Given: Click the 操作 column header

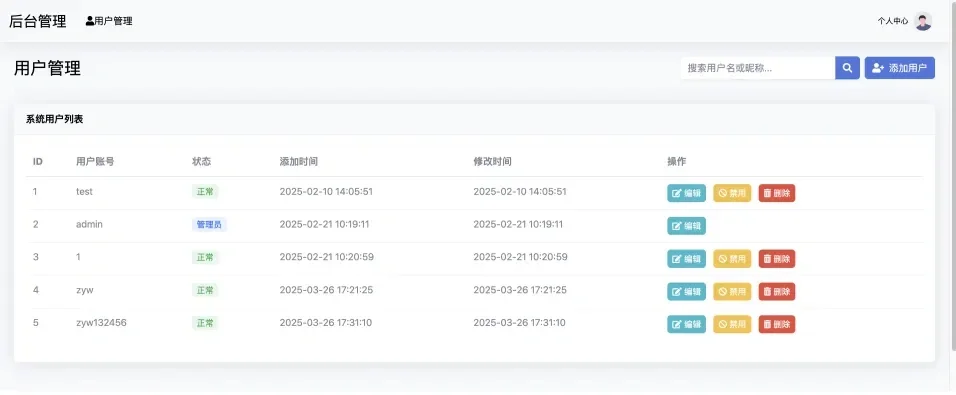Looking at the screenshot, I should click(677, 162).
